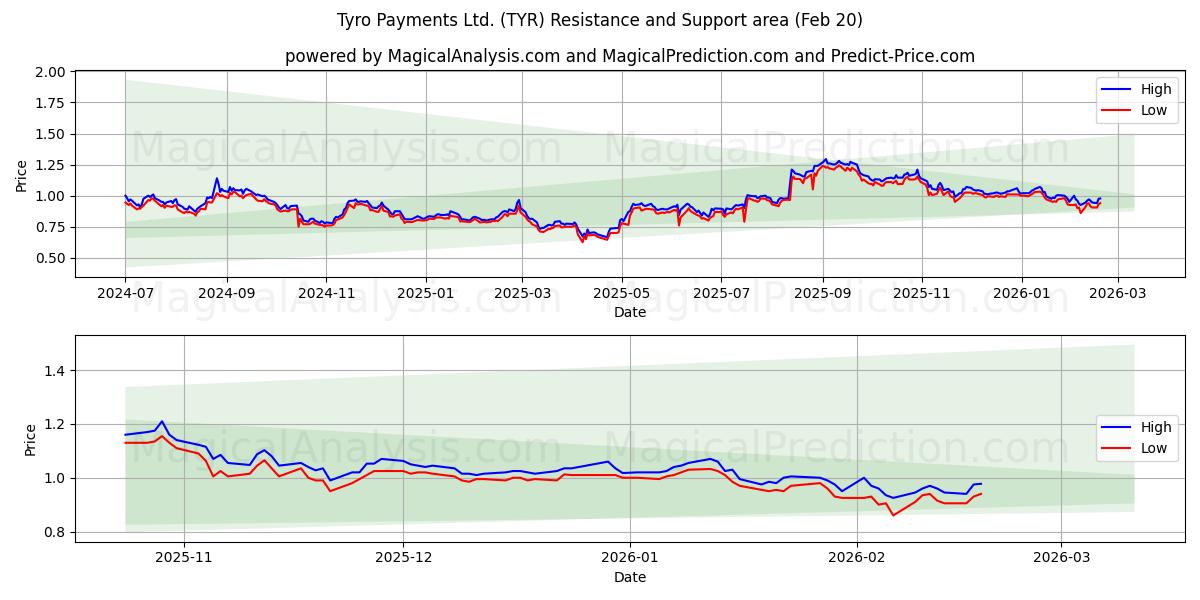Click the top chart y-axis value 1.50
Image resolution: width=1200 pixels, height=600 pixels.
click(50, 134)
